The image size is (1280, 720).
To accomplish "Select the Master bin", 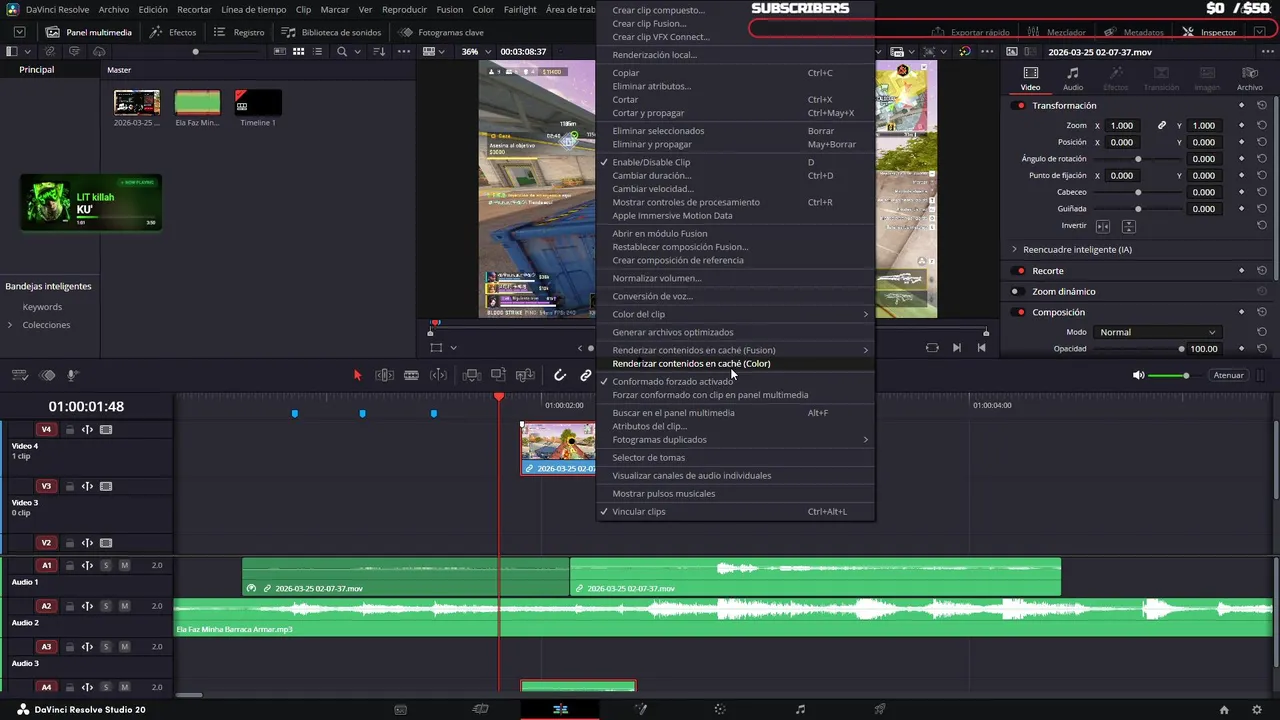I will (x=119, y=70).
